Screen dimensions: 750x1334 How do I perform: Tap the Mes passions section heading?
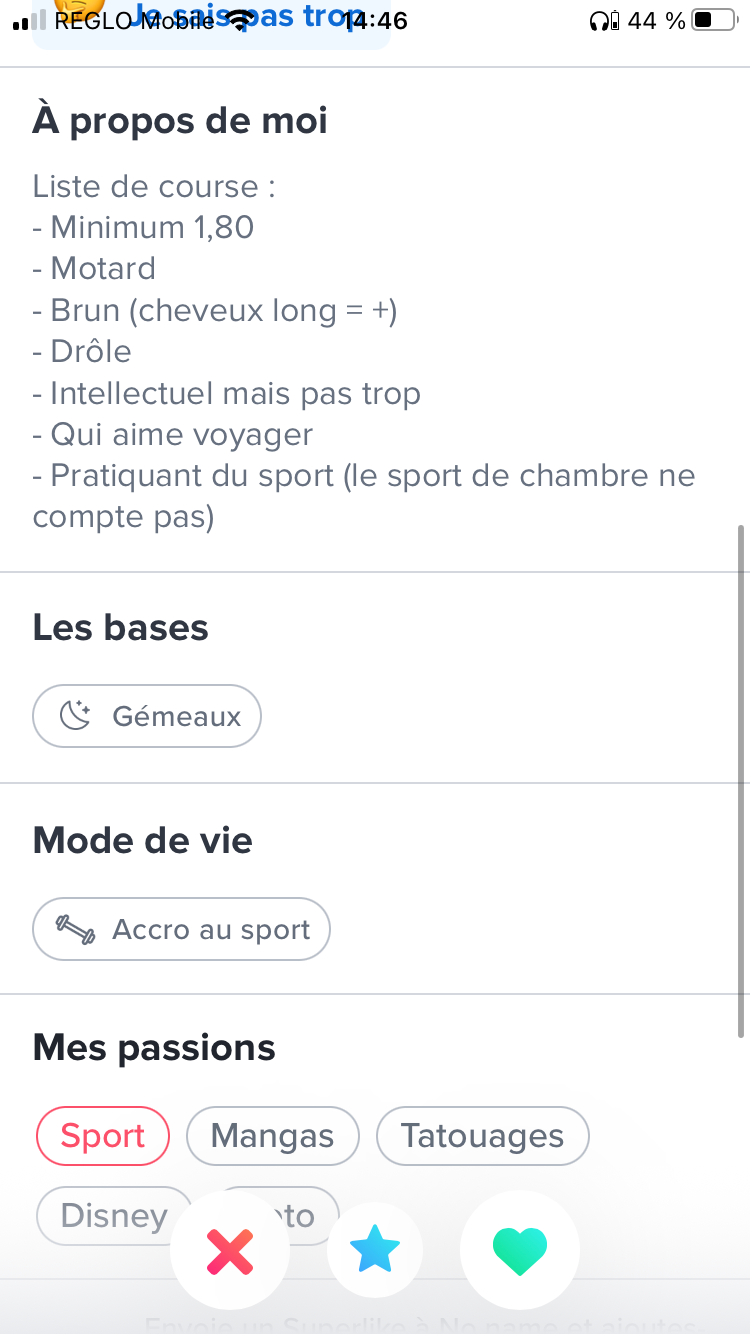click(154, 1048)
